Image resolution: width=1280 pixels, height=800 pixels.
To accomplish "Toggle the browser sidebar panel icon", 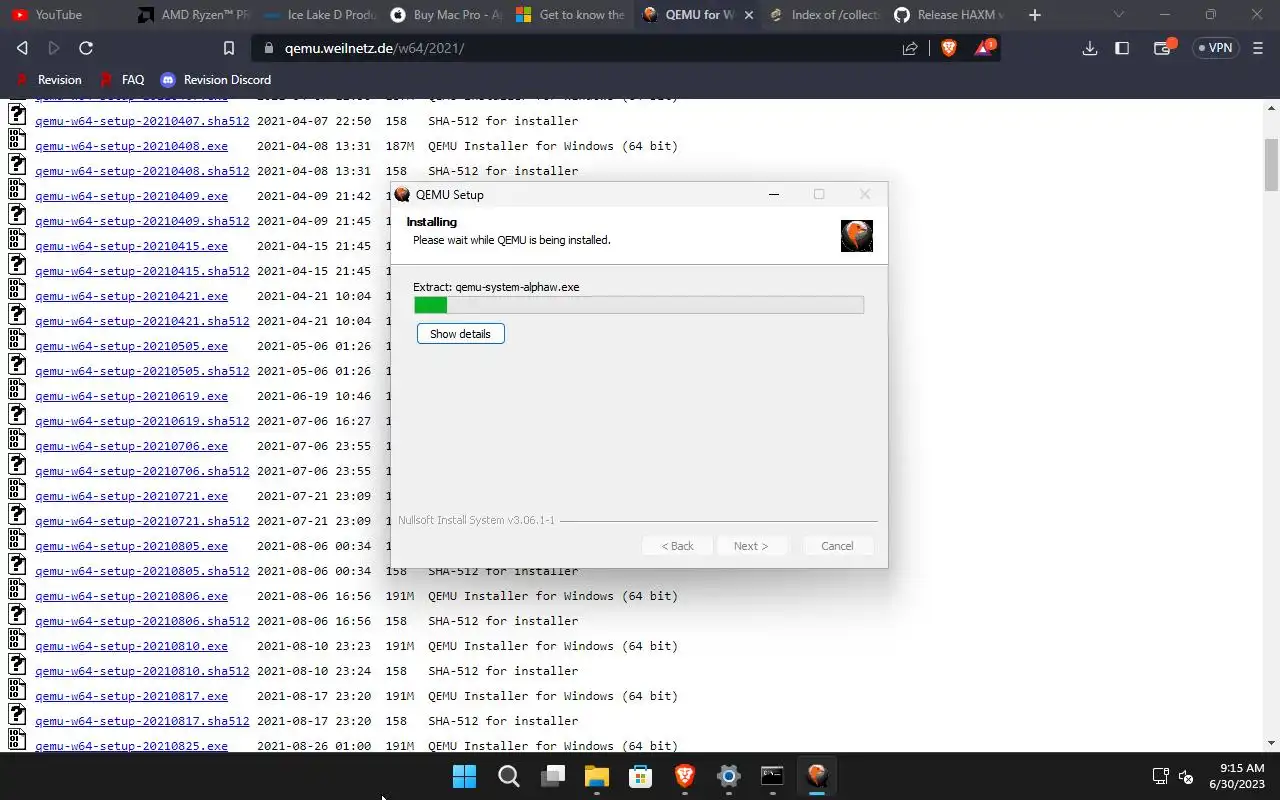I will pos(1122,48).
